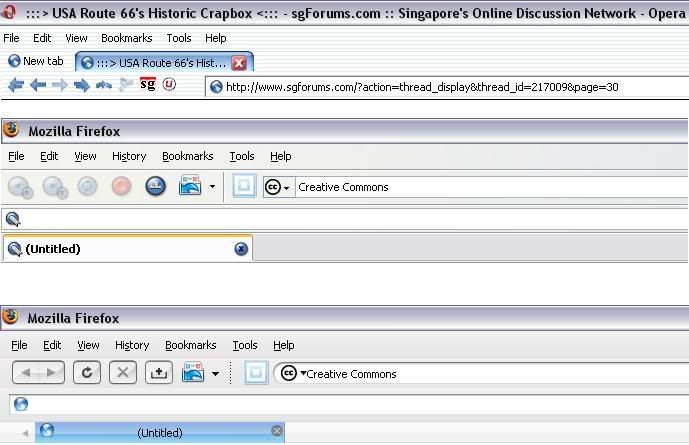Viewport: 689px width, 445px height.
Task: Click square window icon in upper Firefox
Action: 244,186
